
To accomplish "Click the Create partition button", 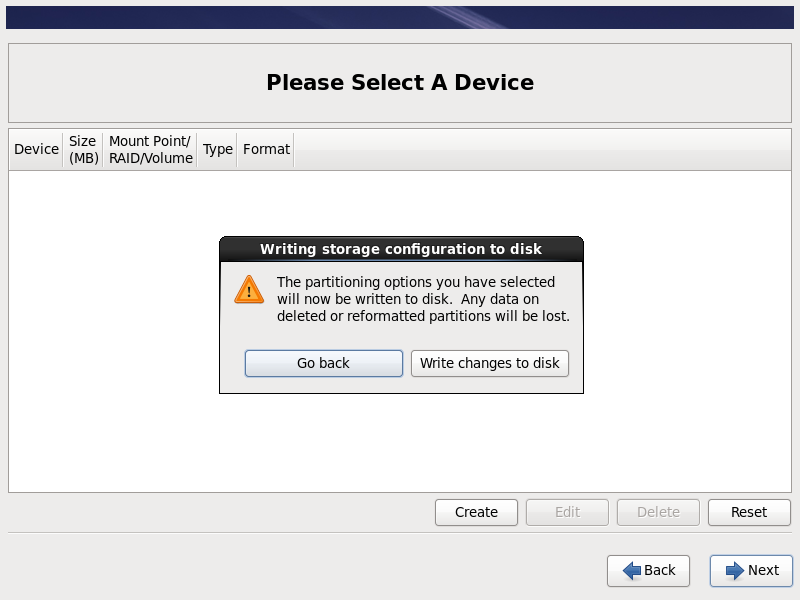I will point(476,512).
